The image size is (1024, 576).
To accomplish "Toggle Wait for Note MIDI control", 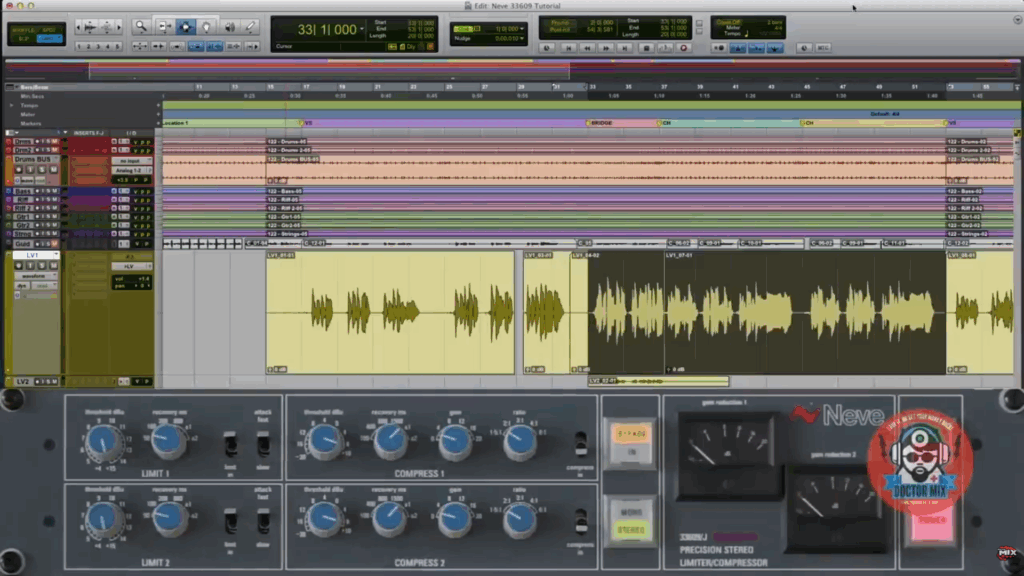I will [719, 48].
